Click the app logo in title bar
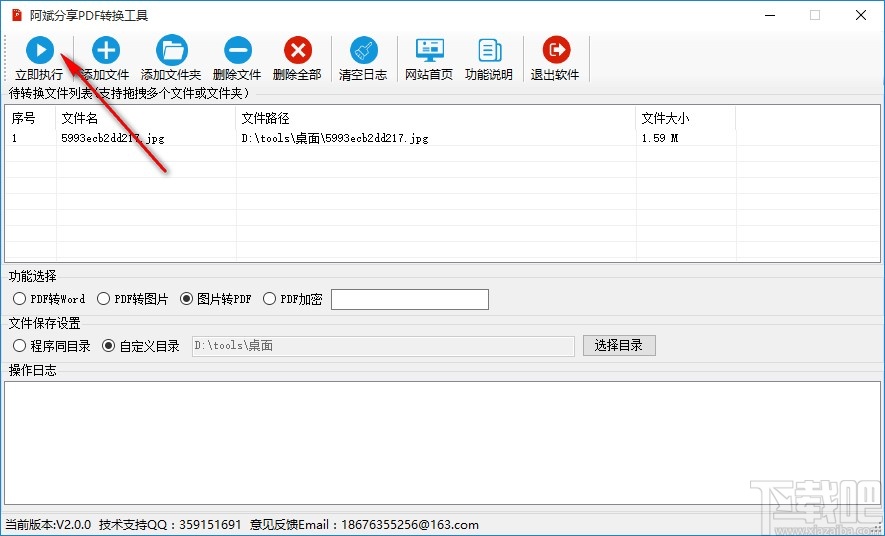This screenshot has width=885, height=536. pos(17,15)
